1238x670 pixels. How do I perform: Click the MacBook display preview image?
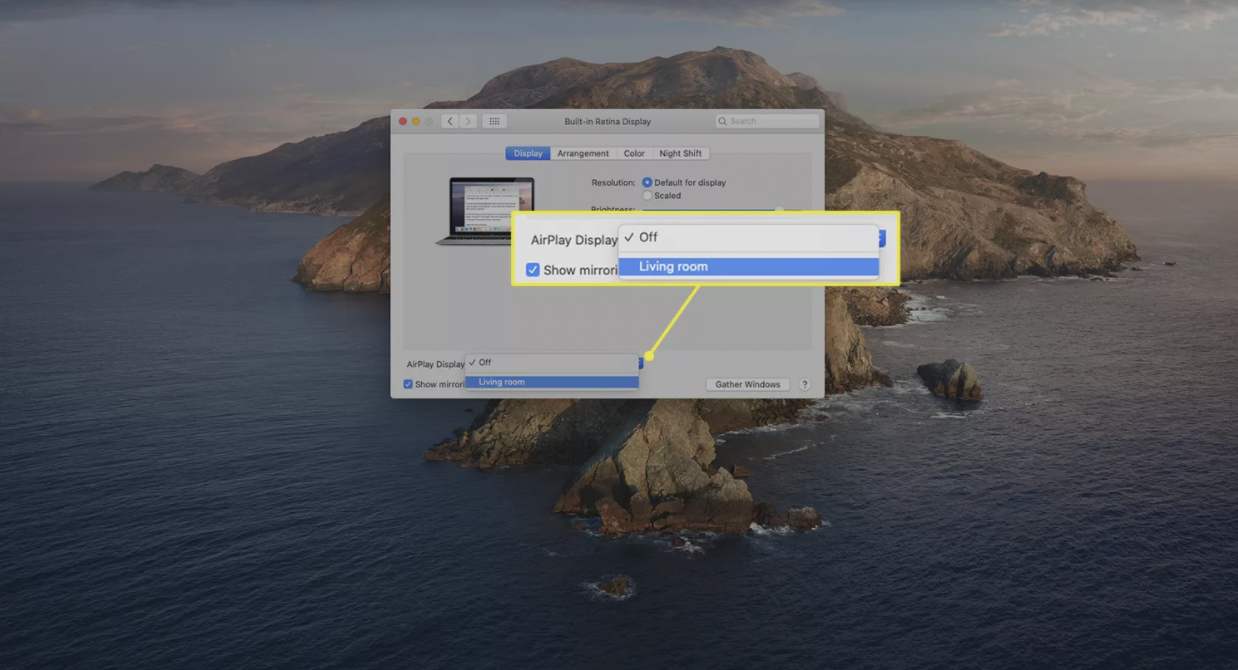pyautogui.click(x=486, y=210)
